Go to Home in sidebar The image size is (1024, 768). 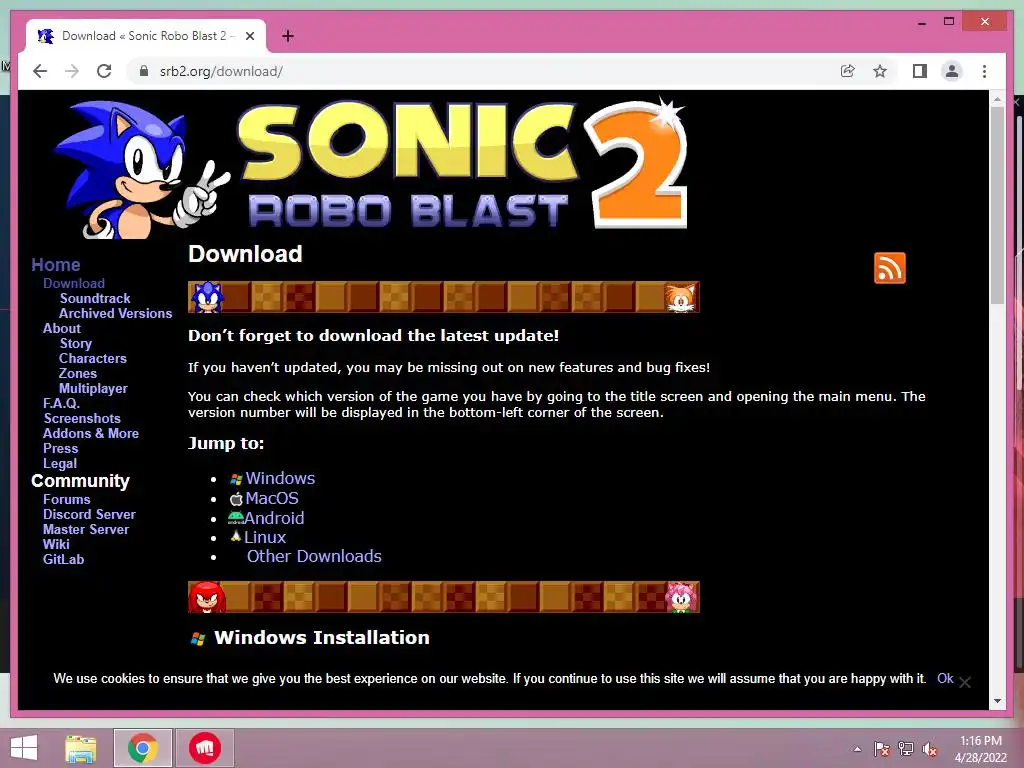56,265
